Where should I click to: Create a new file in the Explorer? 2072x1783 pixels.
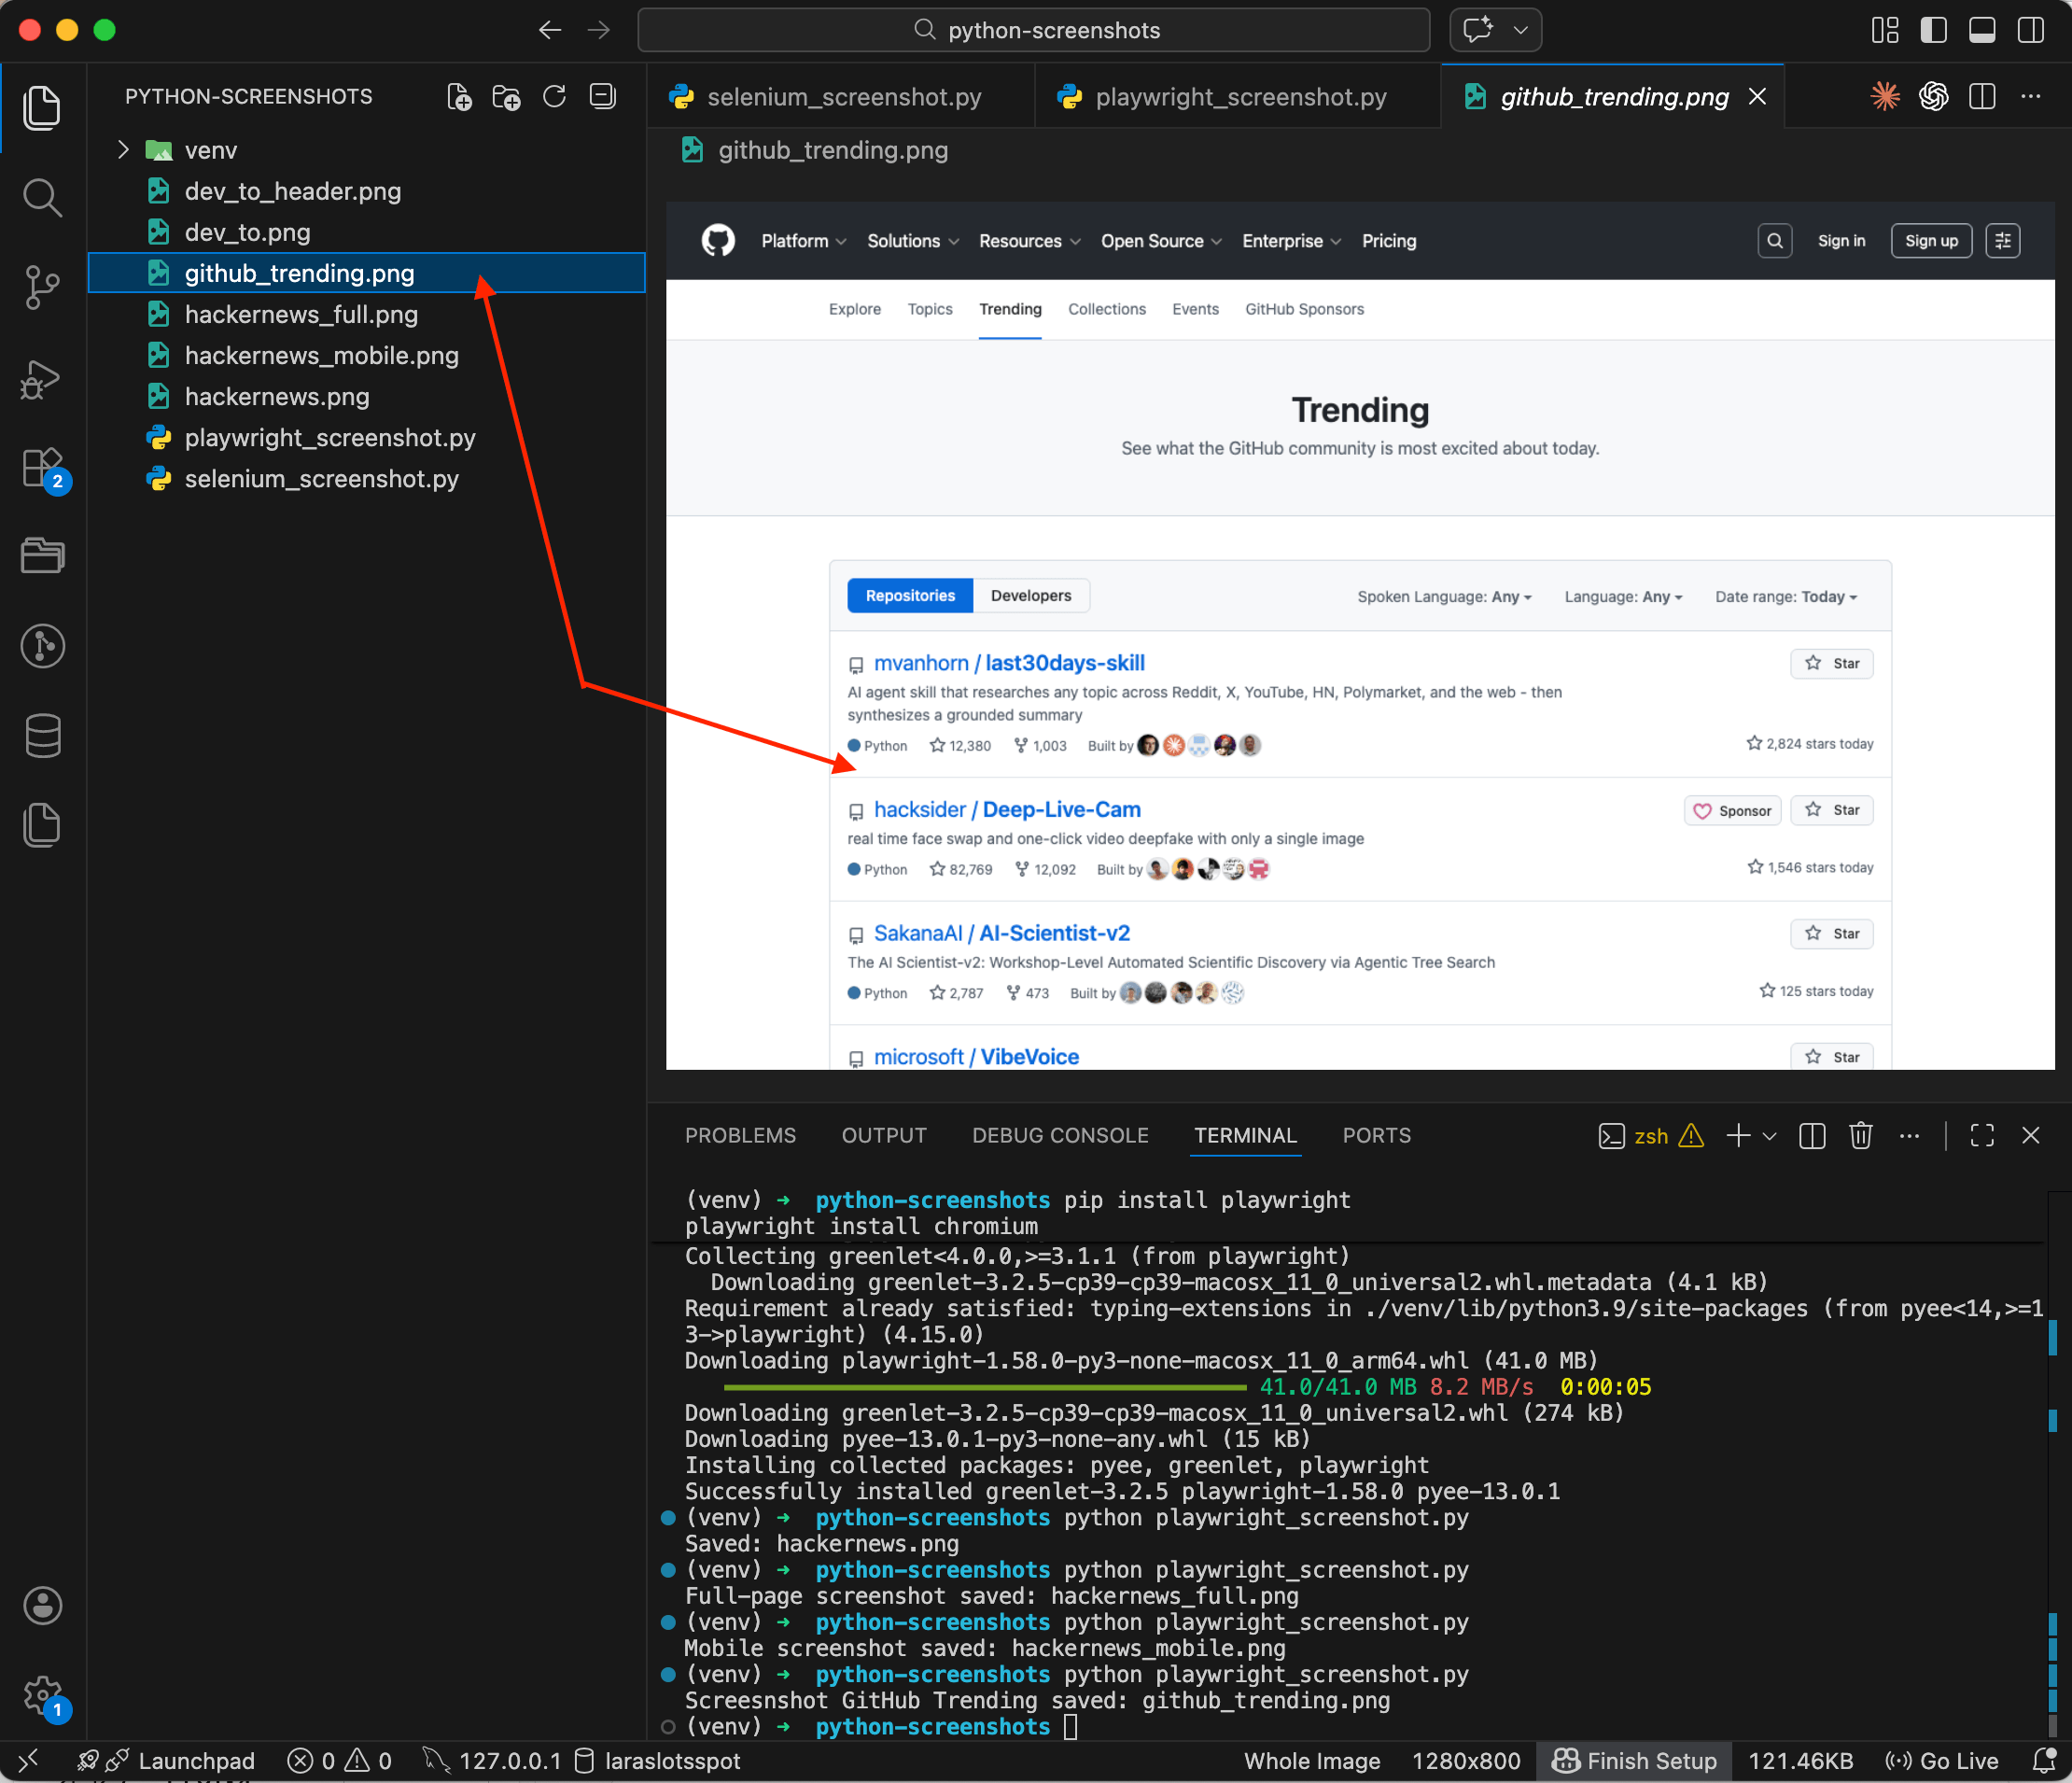point(459,96)
